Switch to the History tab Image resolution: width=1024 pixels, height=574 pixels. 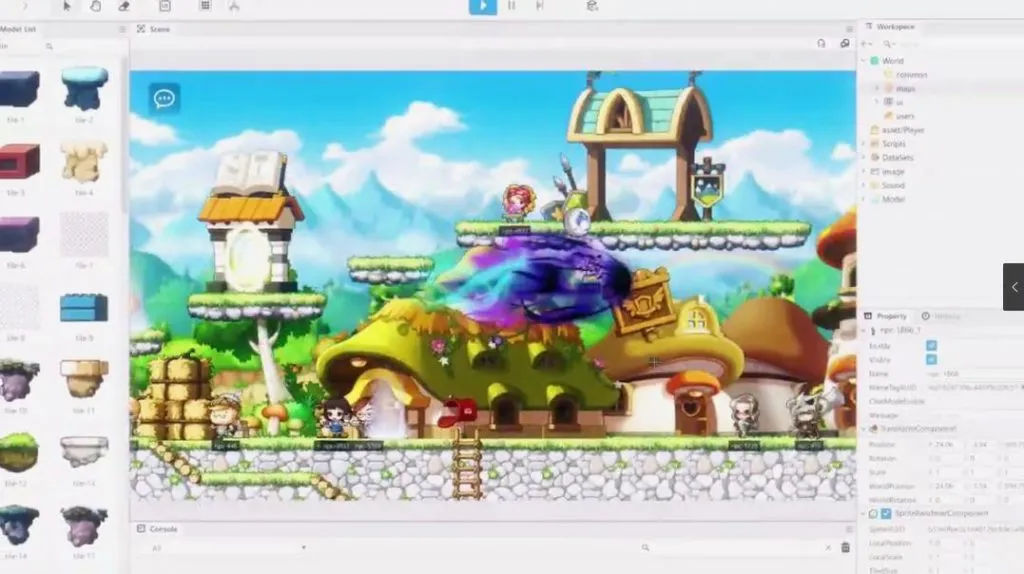point(942,316)
